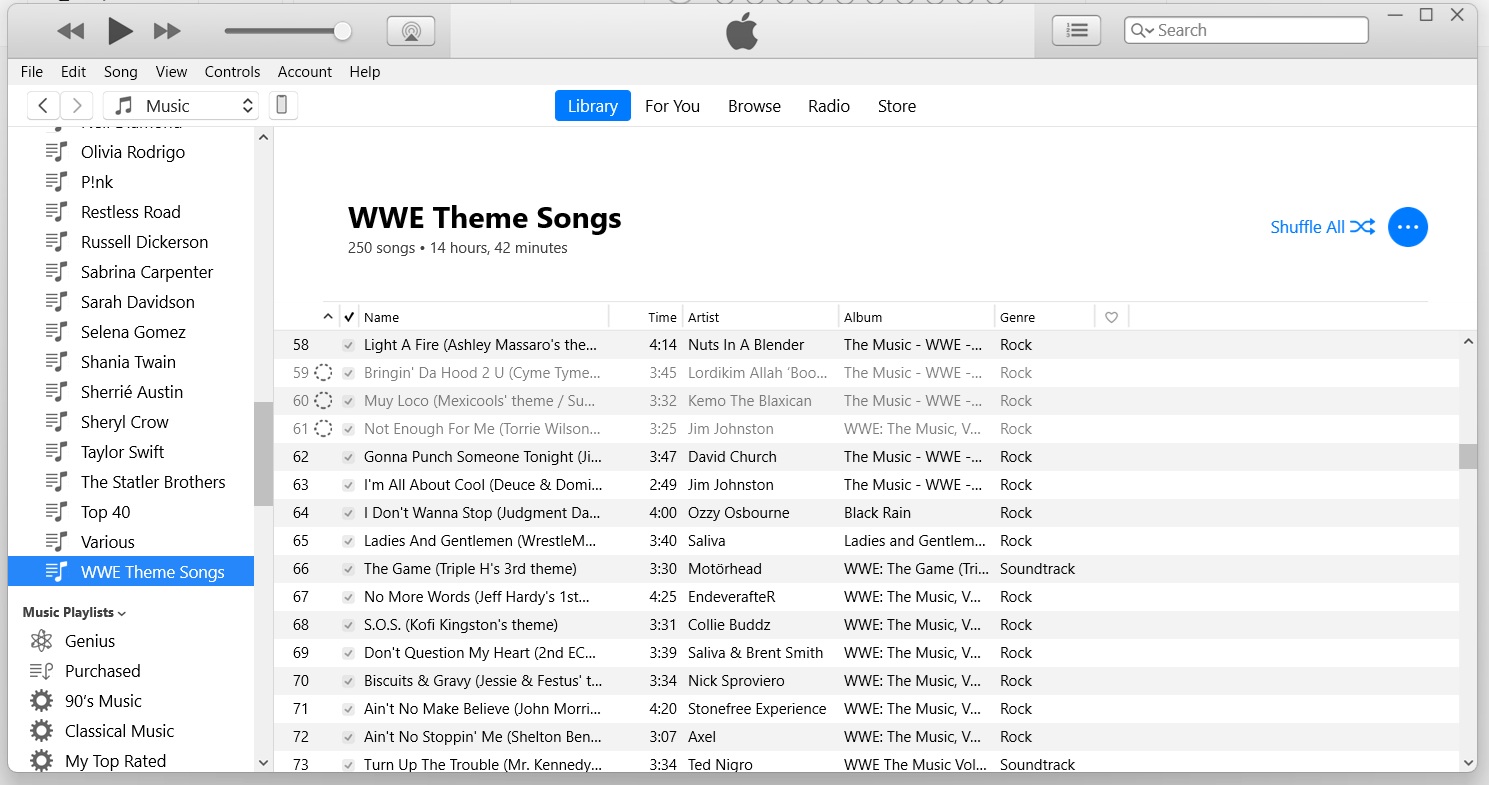1489x785 pixels.
Task: Click the sort direction arrow column header
Action: pos(328,317)
